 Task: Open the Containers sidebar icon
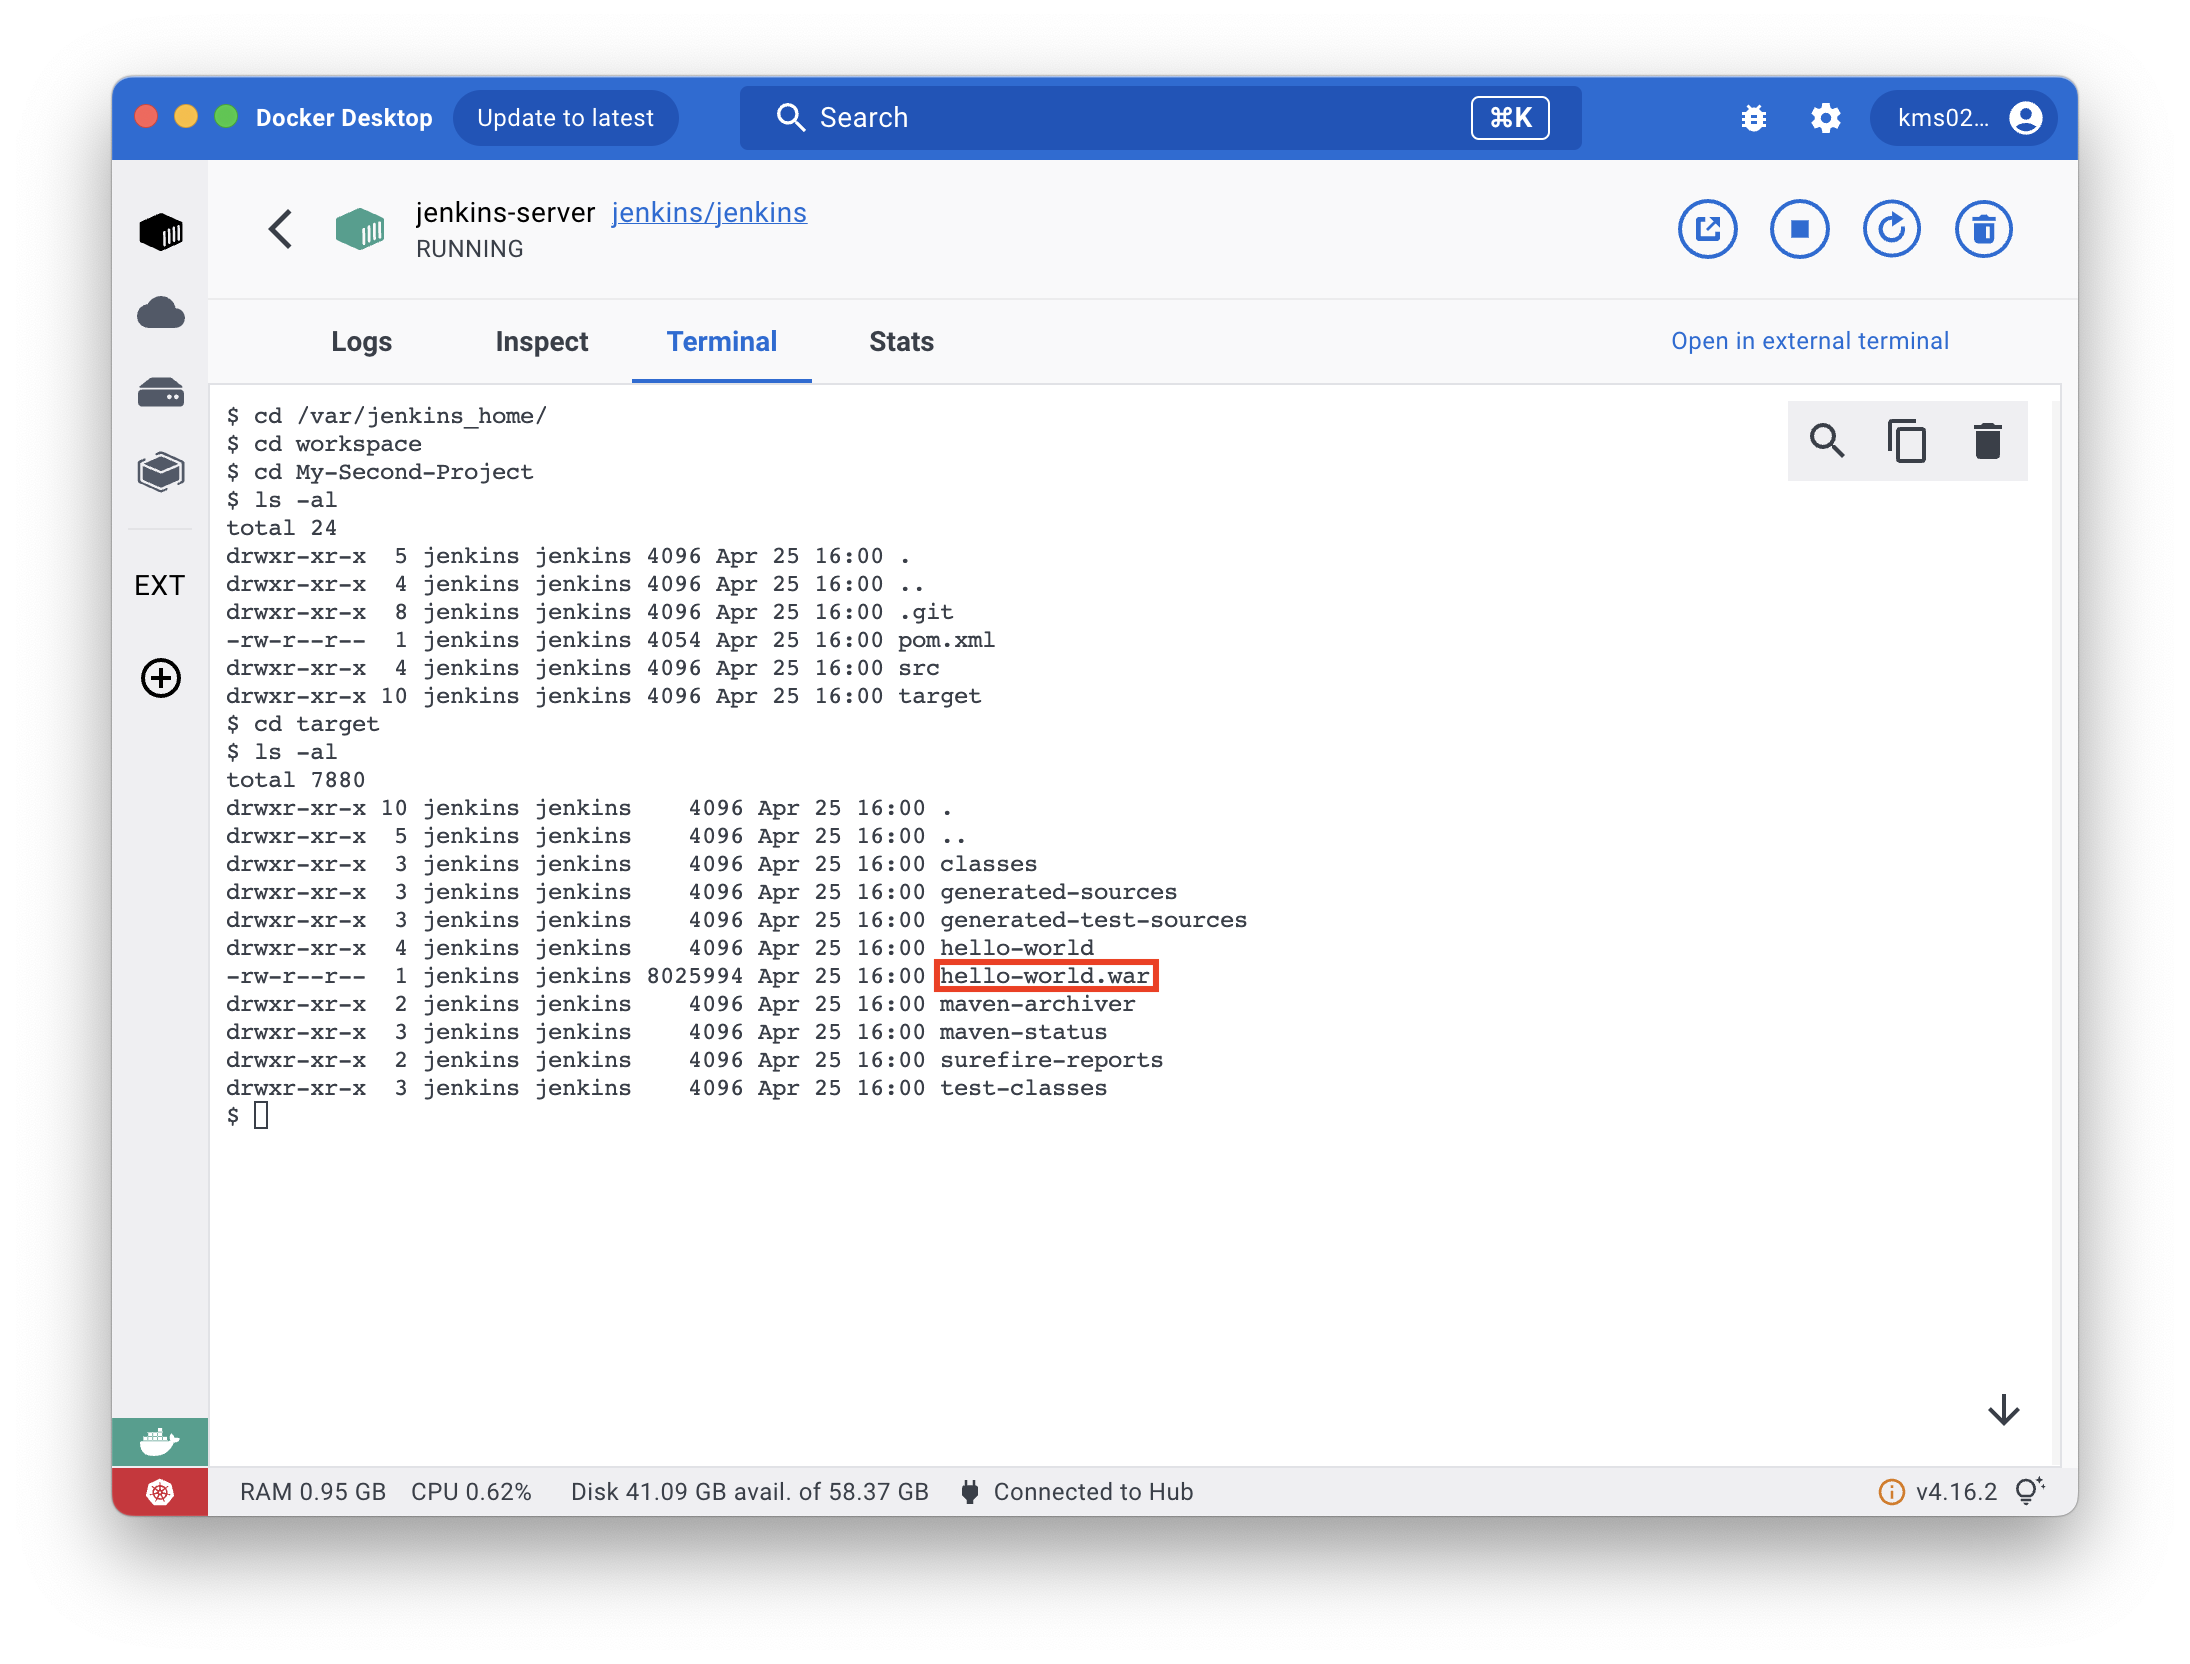(x=160, y=232)
